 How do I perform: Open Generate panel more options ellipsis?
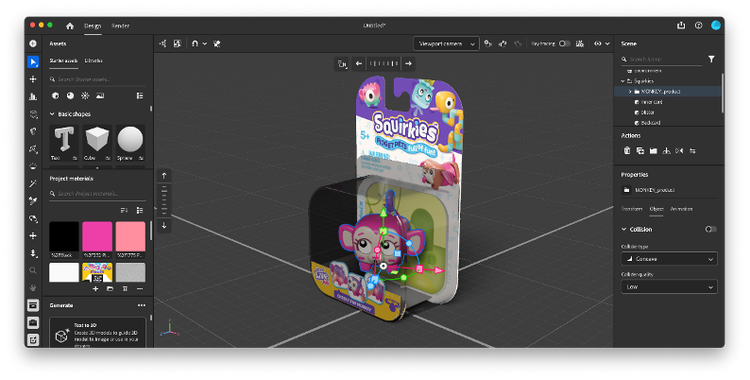[141, 305]
